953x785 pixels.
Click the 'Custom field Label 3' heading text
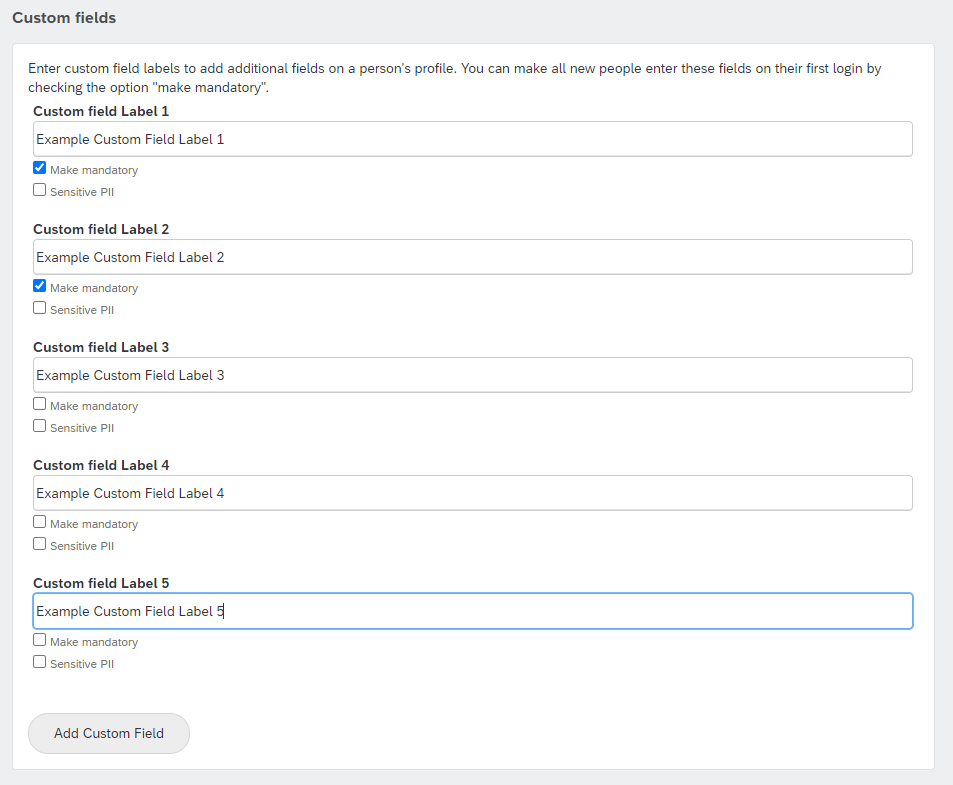point(101,347)
